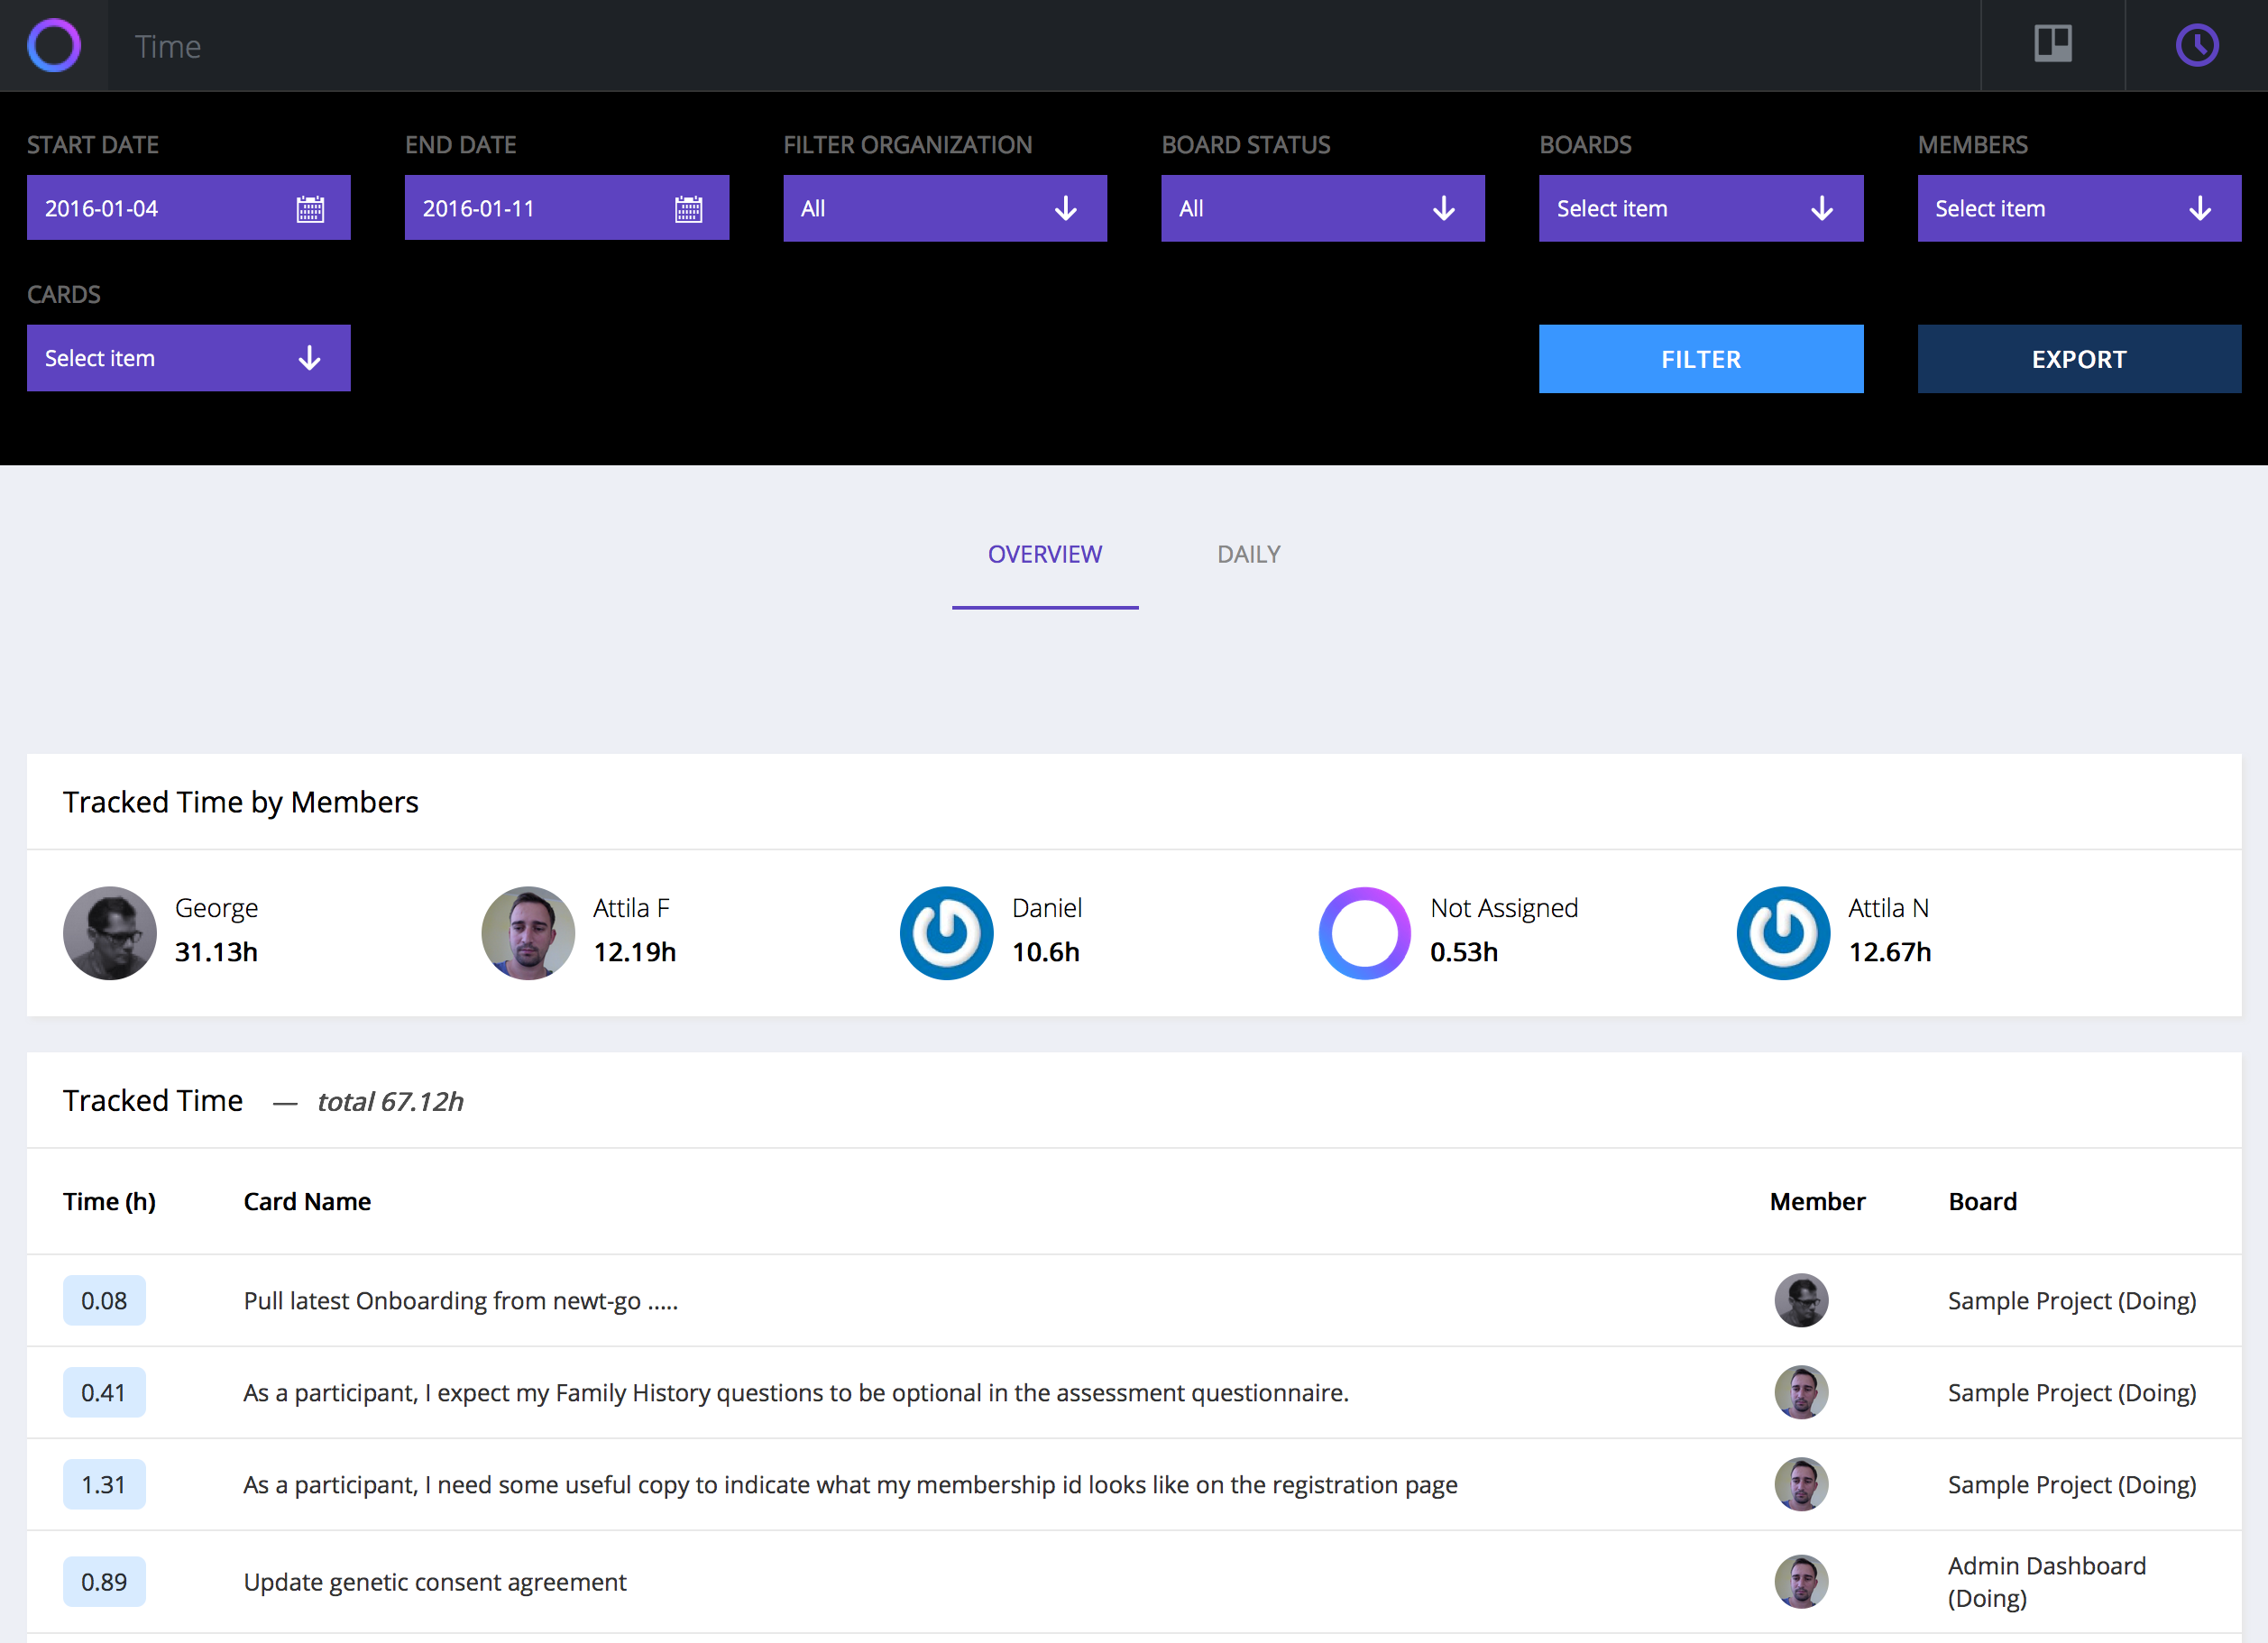Open the end date calendar picker
The width and height of the screenshot is (2268, 1643).
tap(690, 209)
